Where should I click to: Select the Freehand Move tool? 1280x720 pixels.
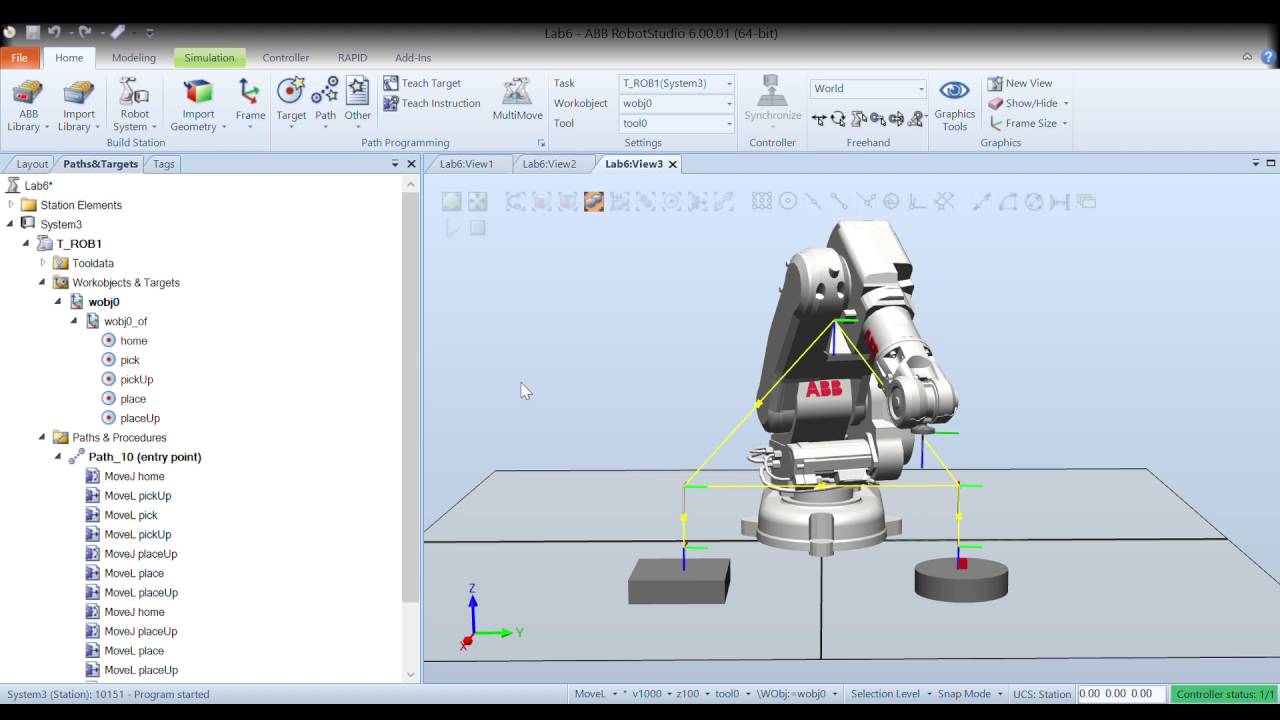point(819,119)
